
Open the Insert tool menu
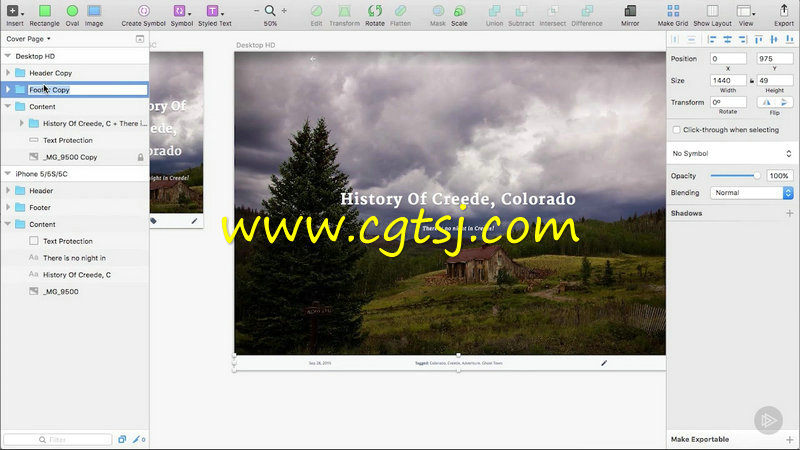(14, 15)
